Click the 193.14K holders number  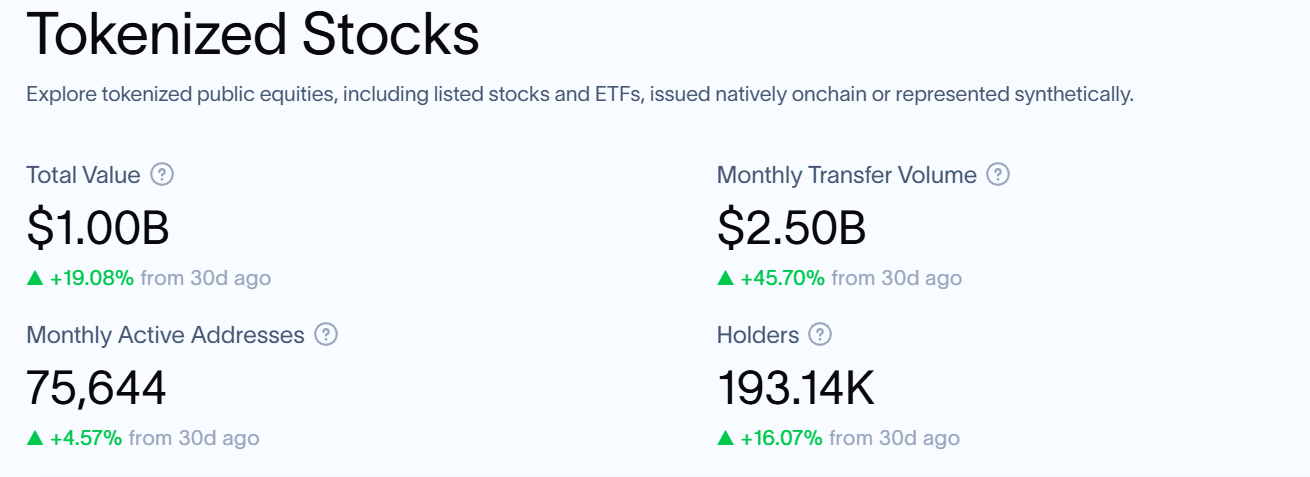coord(796,388)
